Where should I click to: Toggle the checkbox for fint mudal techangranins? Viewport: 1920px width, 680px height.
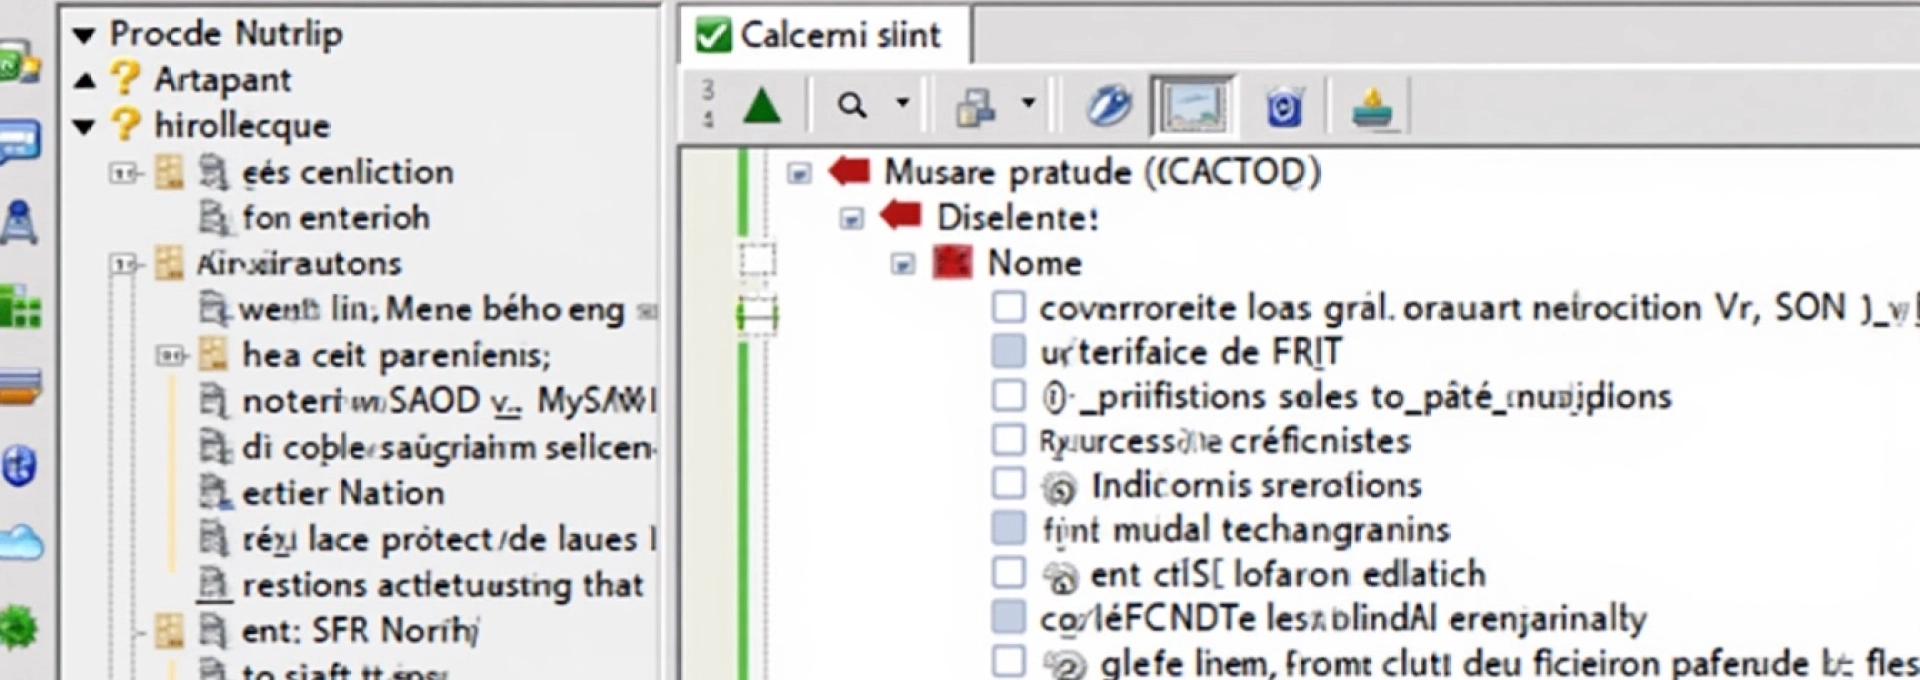tap(1008, 528)
